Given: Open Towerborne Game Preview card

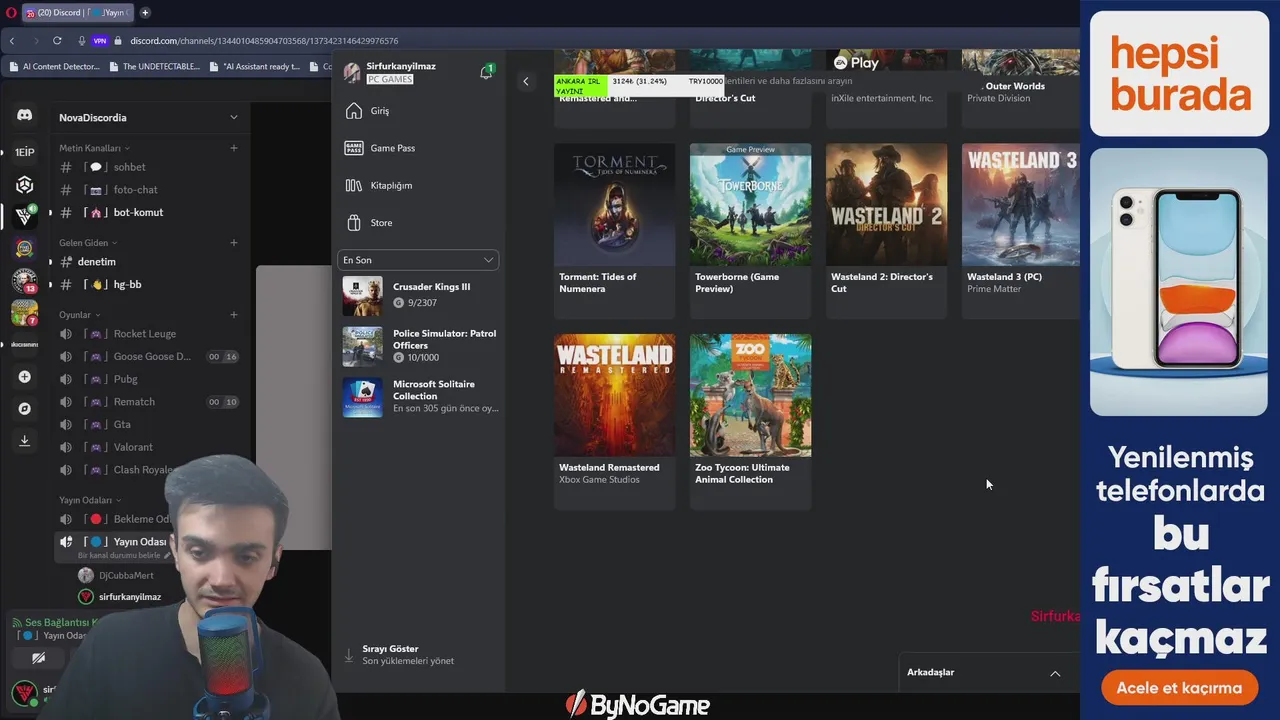Looking at the screenshot, I should tap(751, 230).
